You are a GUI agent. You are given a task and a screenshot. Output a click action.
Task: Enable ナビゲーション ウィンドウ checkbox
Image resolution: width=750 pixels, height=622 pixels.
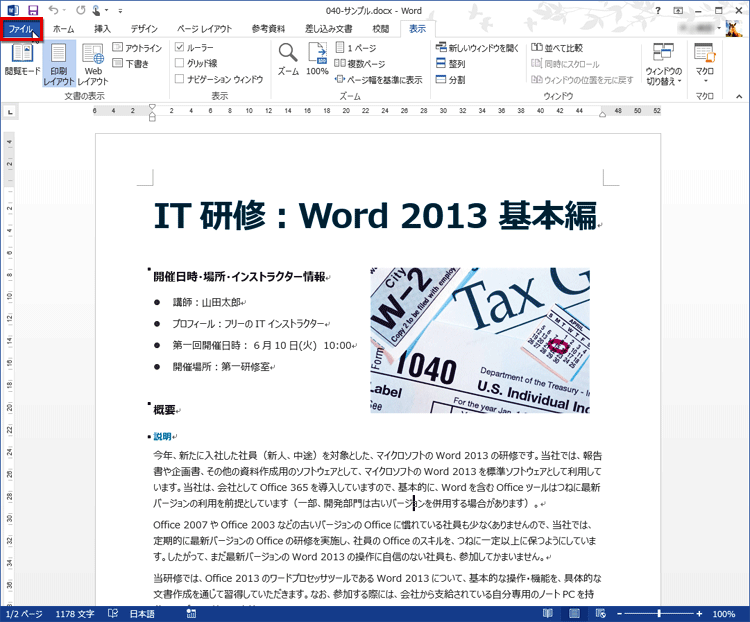click(179, 78)
